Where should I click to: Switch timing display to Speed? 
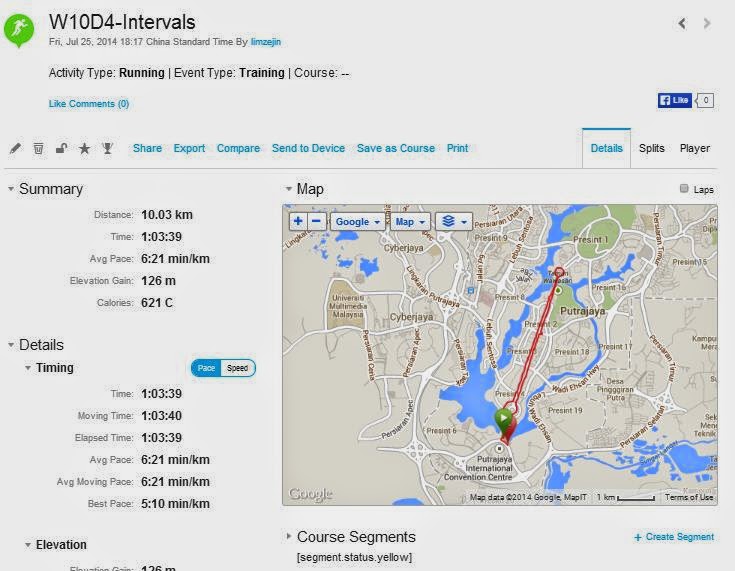[x=238, y=368]
